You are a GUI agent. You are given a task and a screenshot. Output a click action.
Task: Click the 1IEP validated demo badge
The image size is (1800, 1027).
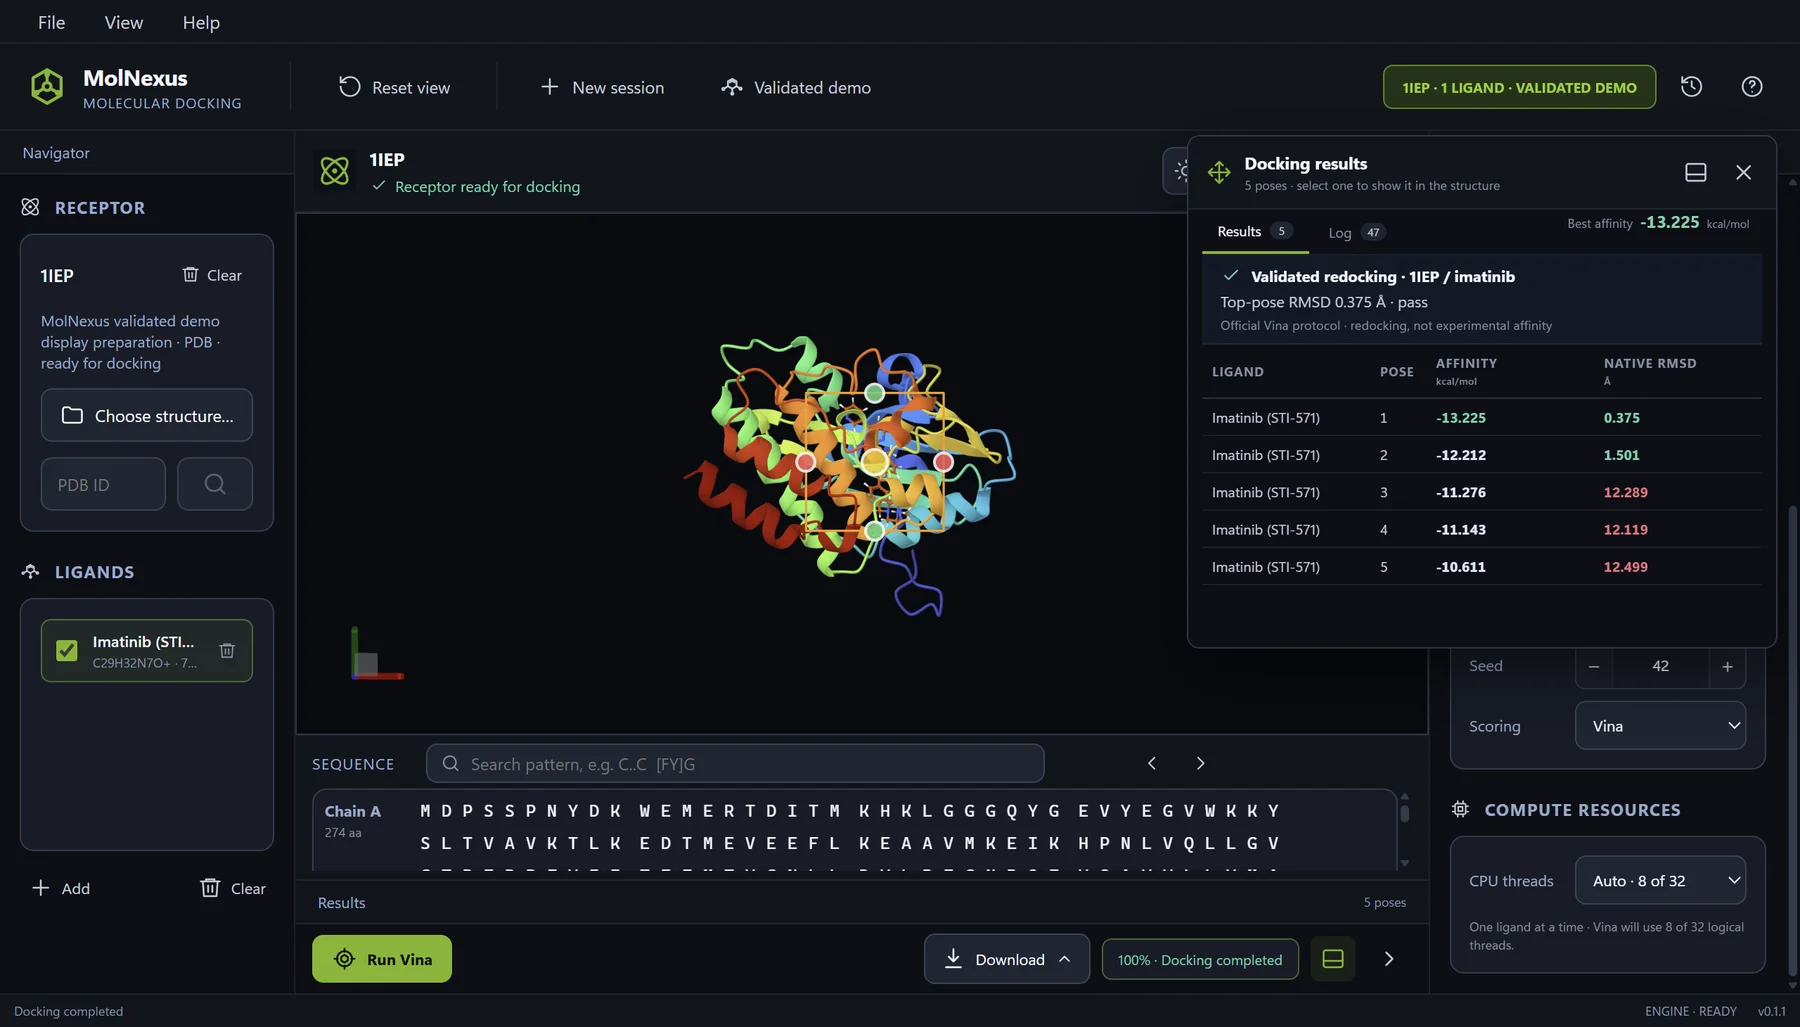[x=1519, y=87]
